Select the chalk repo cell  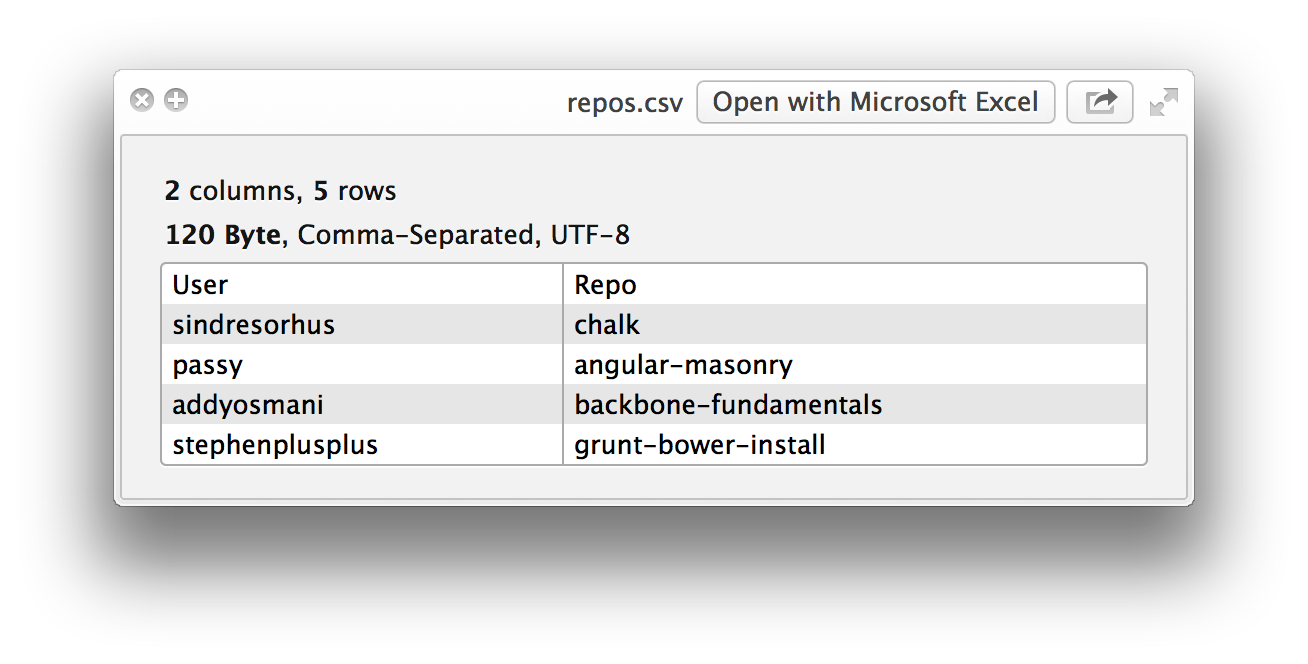(607, 325)
